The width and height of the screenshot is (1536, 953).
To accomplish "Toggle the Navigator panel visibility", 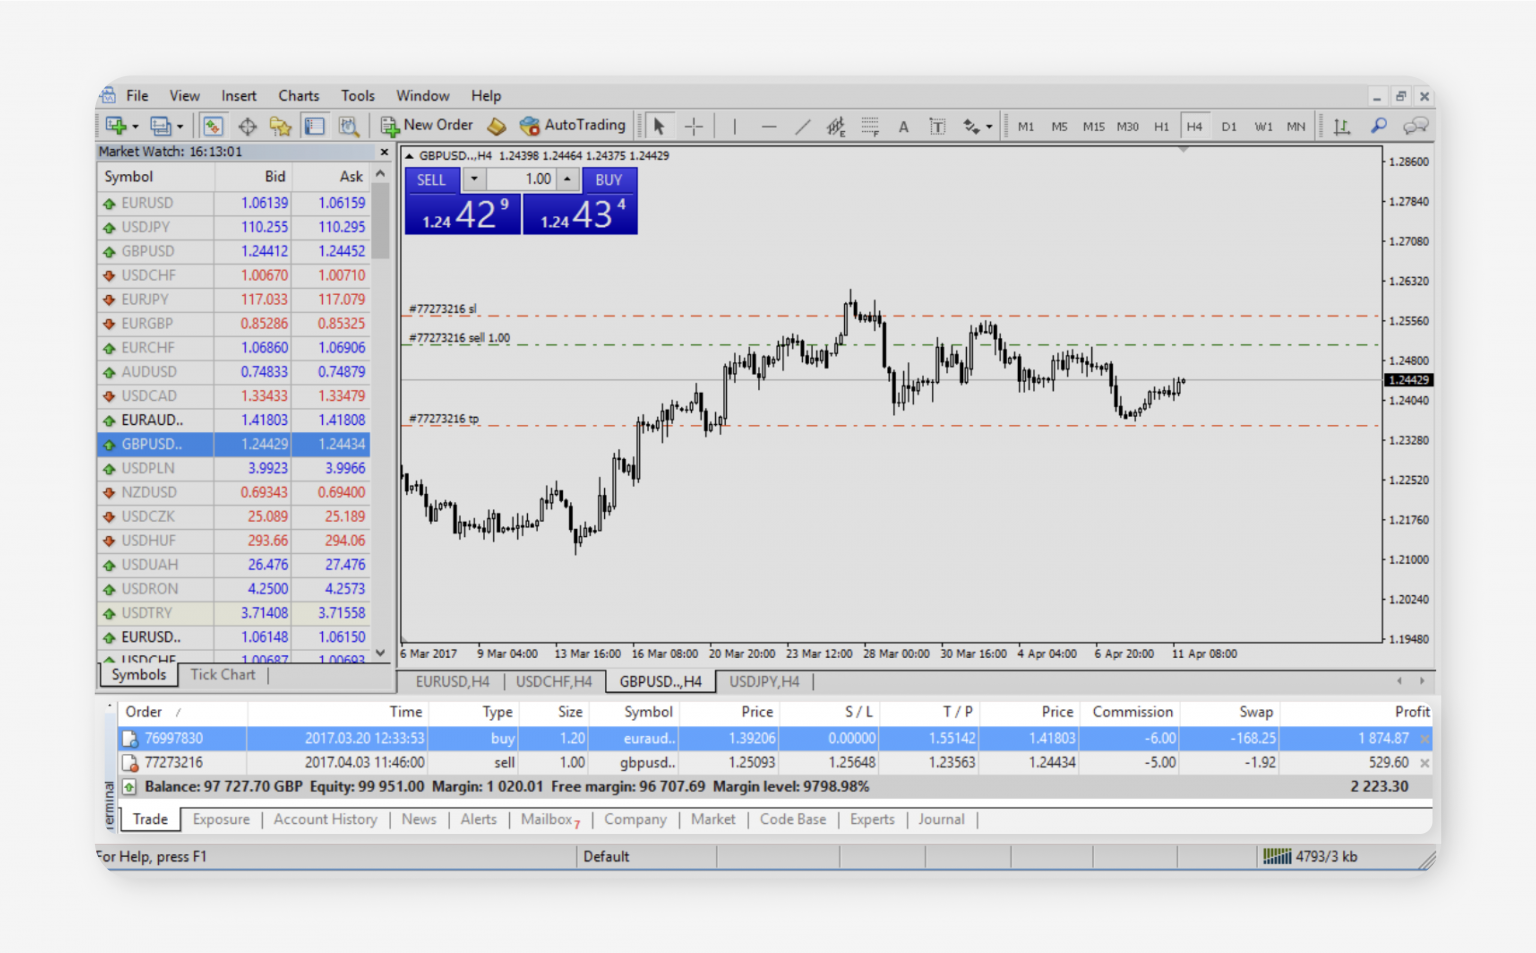I will (x=281, y=126).
